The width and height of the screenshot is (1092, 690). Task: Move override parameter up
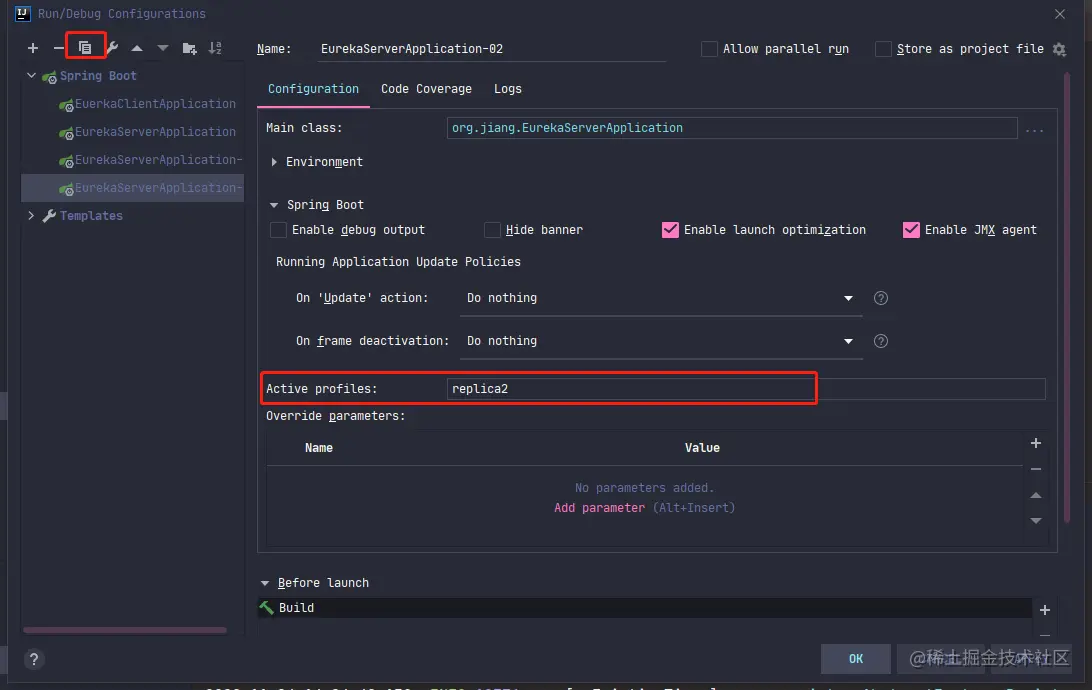1036,495
